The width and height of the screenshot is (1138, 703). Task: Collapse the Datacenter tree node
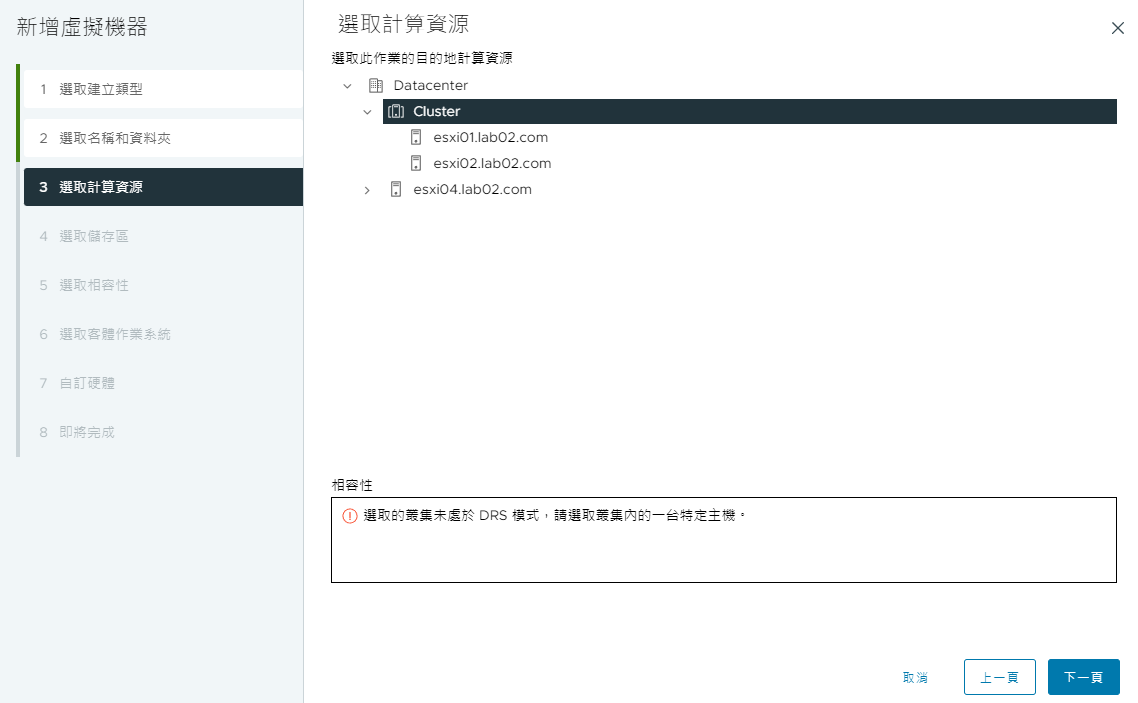click(x=345, y=85)
